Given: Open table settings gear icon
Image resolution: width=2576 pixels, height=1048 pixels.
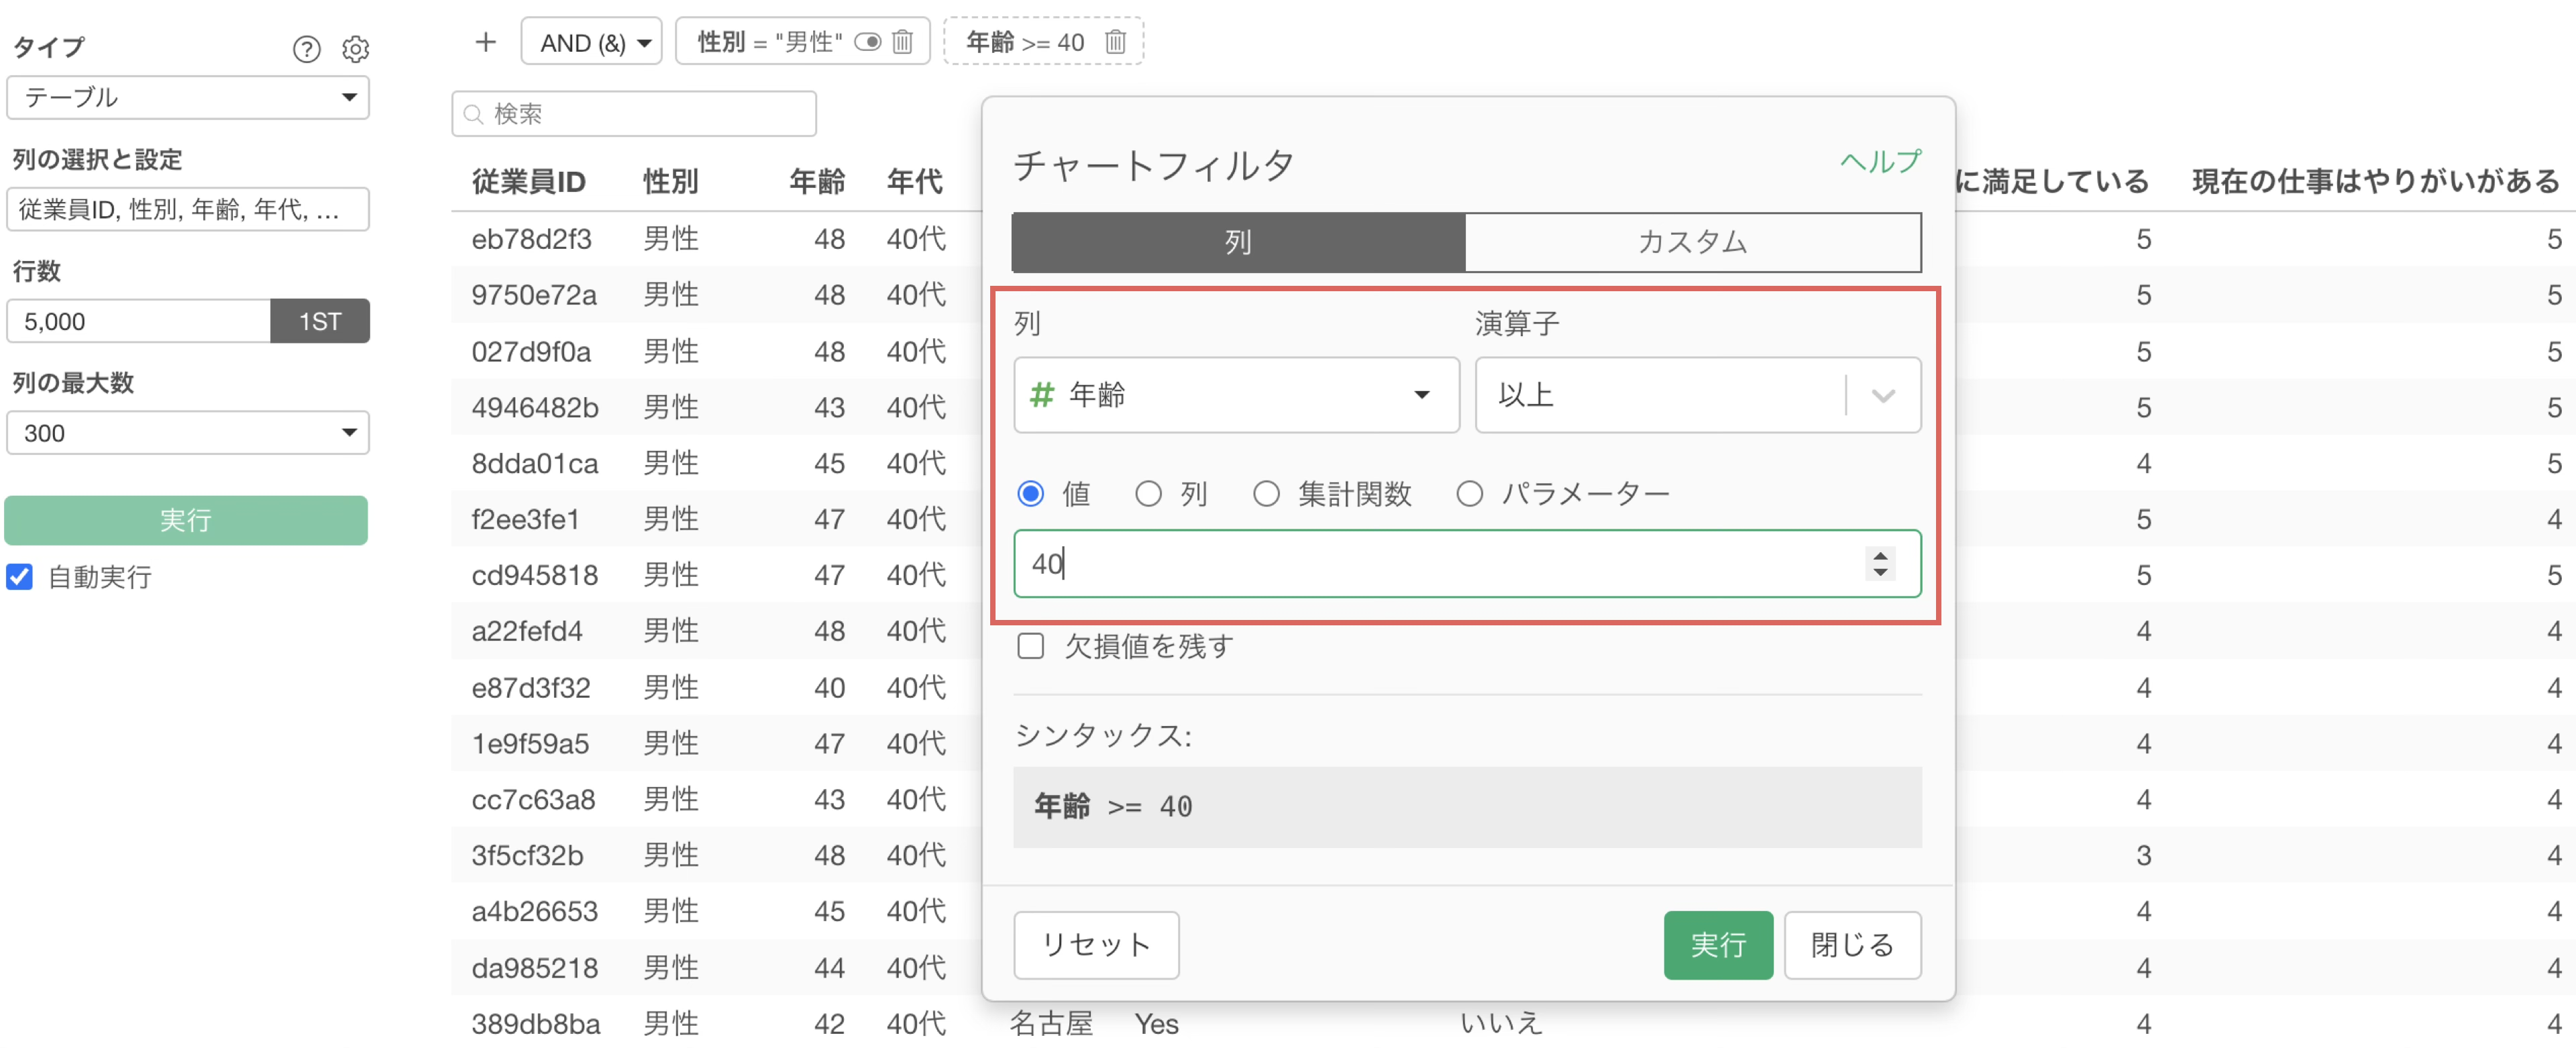Looking at the screenshot, I should click(x=356, y=48).
